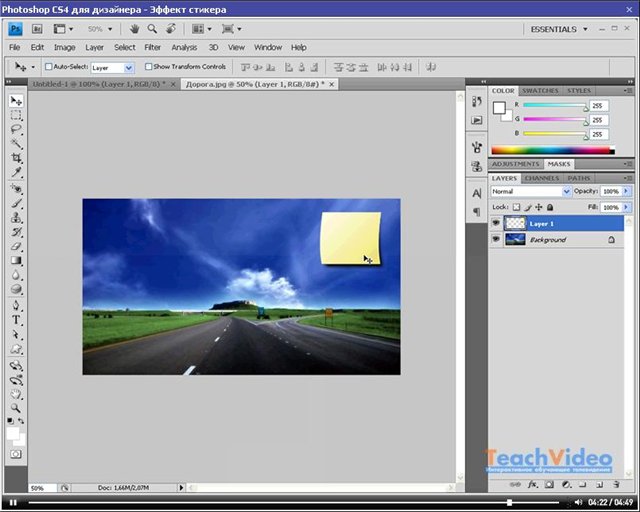Select the Eraser tool
This screenshot has width=640, height=512.
16,246
